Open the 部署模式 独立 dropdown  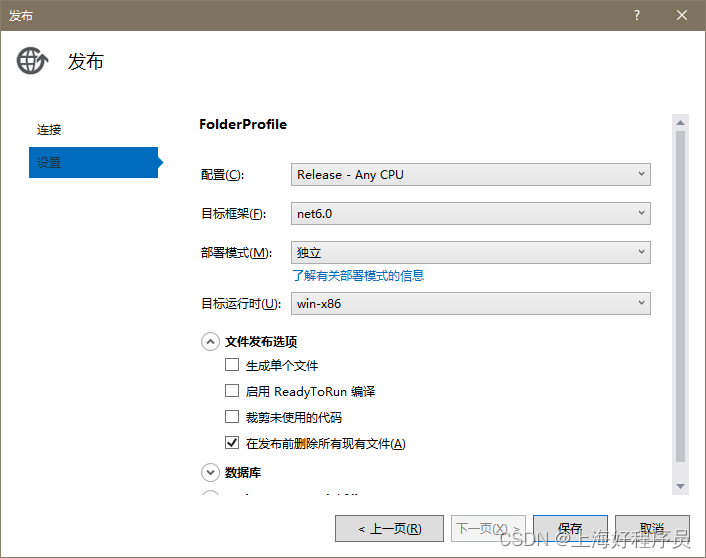click(x=471, y=253)
